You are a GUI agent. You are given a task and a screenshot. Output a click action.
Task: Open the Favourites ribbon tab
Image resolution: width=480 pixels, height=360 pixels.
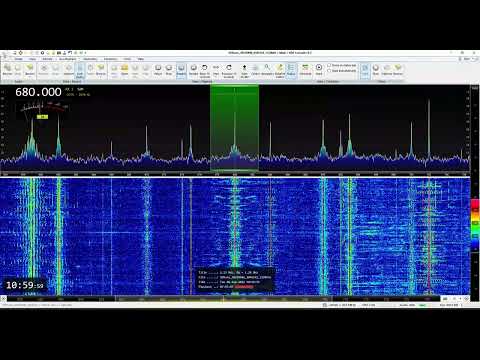coord(90,59)
